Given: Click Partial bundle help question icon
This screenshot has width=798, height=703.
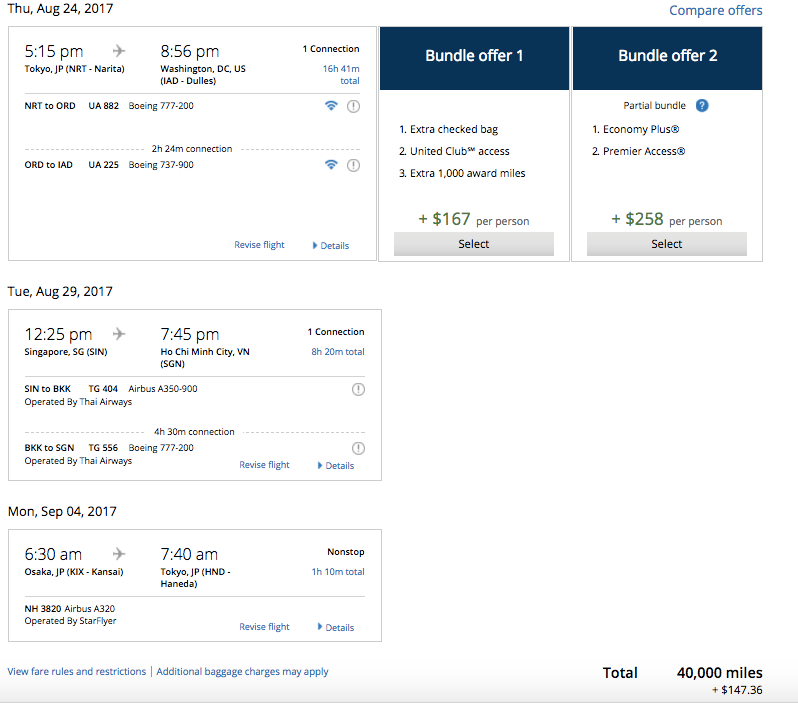Looking at the screenshot, I should [702, 105].
